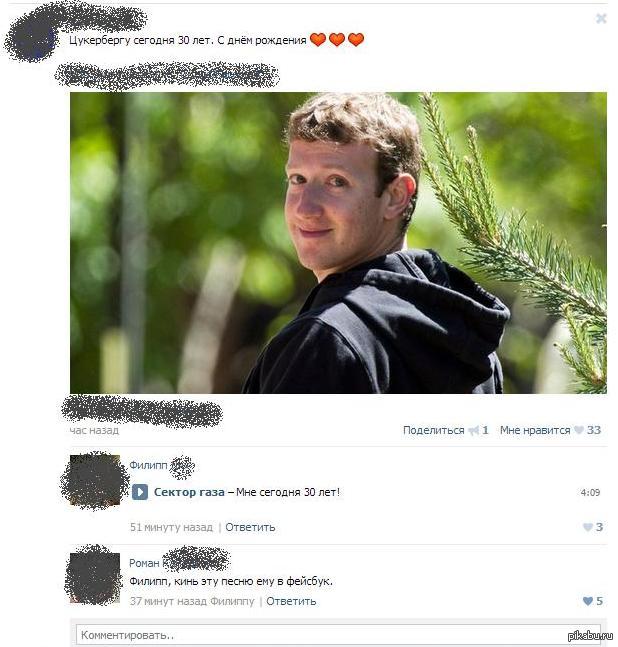Viewport: 618px width, 647px height.
Task: Like Роман's comment with the heart icon
Action: tap(587, 601)
